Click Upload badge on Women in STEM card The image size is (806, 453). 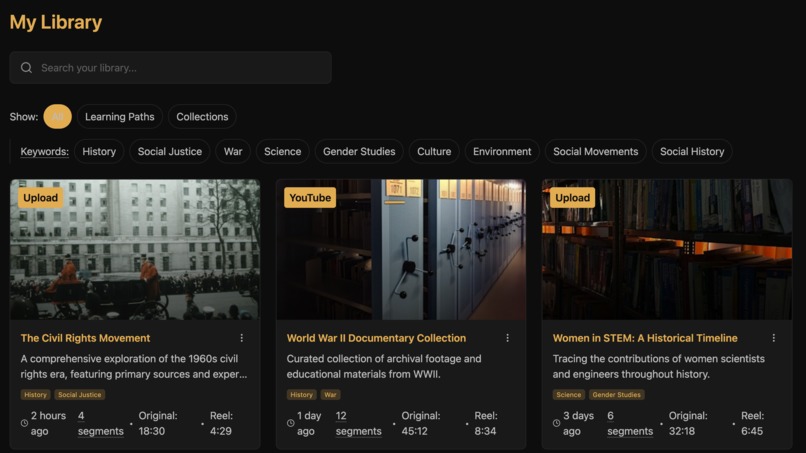point(572,198)
